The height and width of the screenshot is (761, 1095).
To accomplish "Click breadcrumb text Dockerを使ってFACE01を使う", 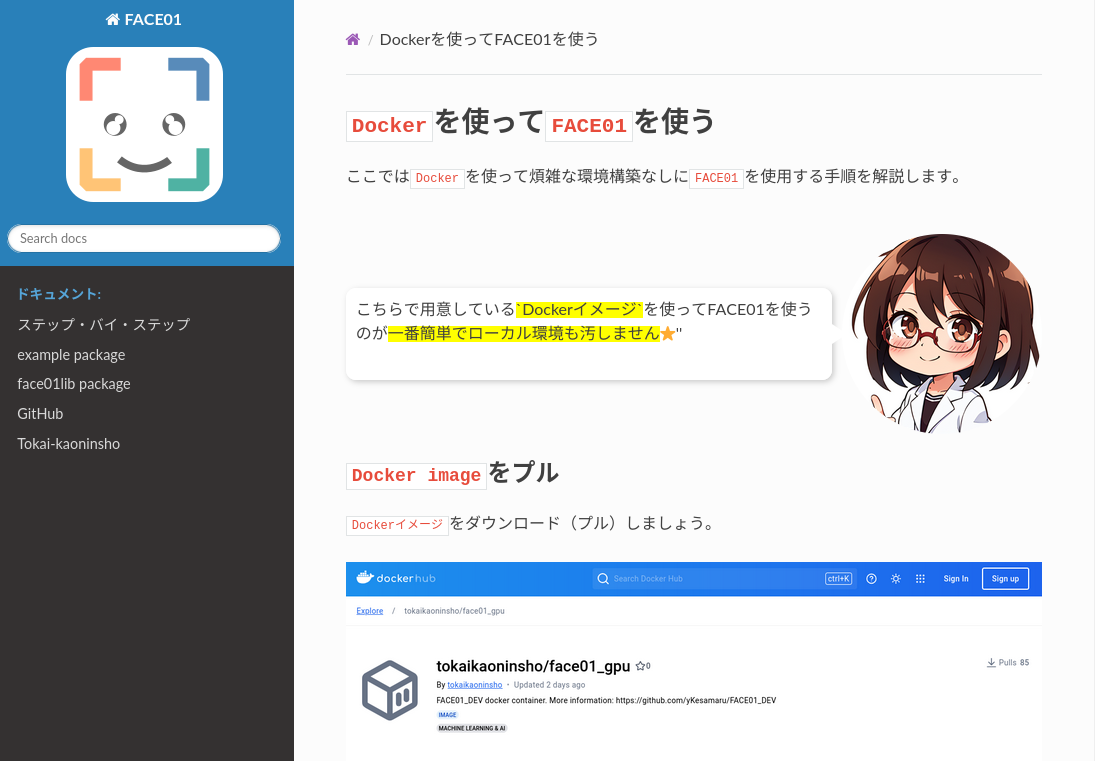I will [x=489, y=40].
